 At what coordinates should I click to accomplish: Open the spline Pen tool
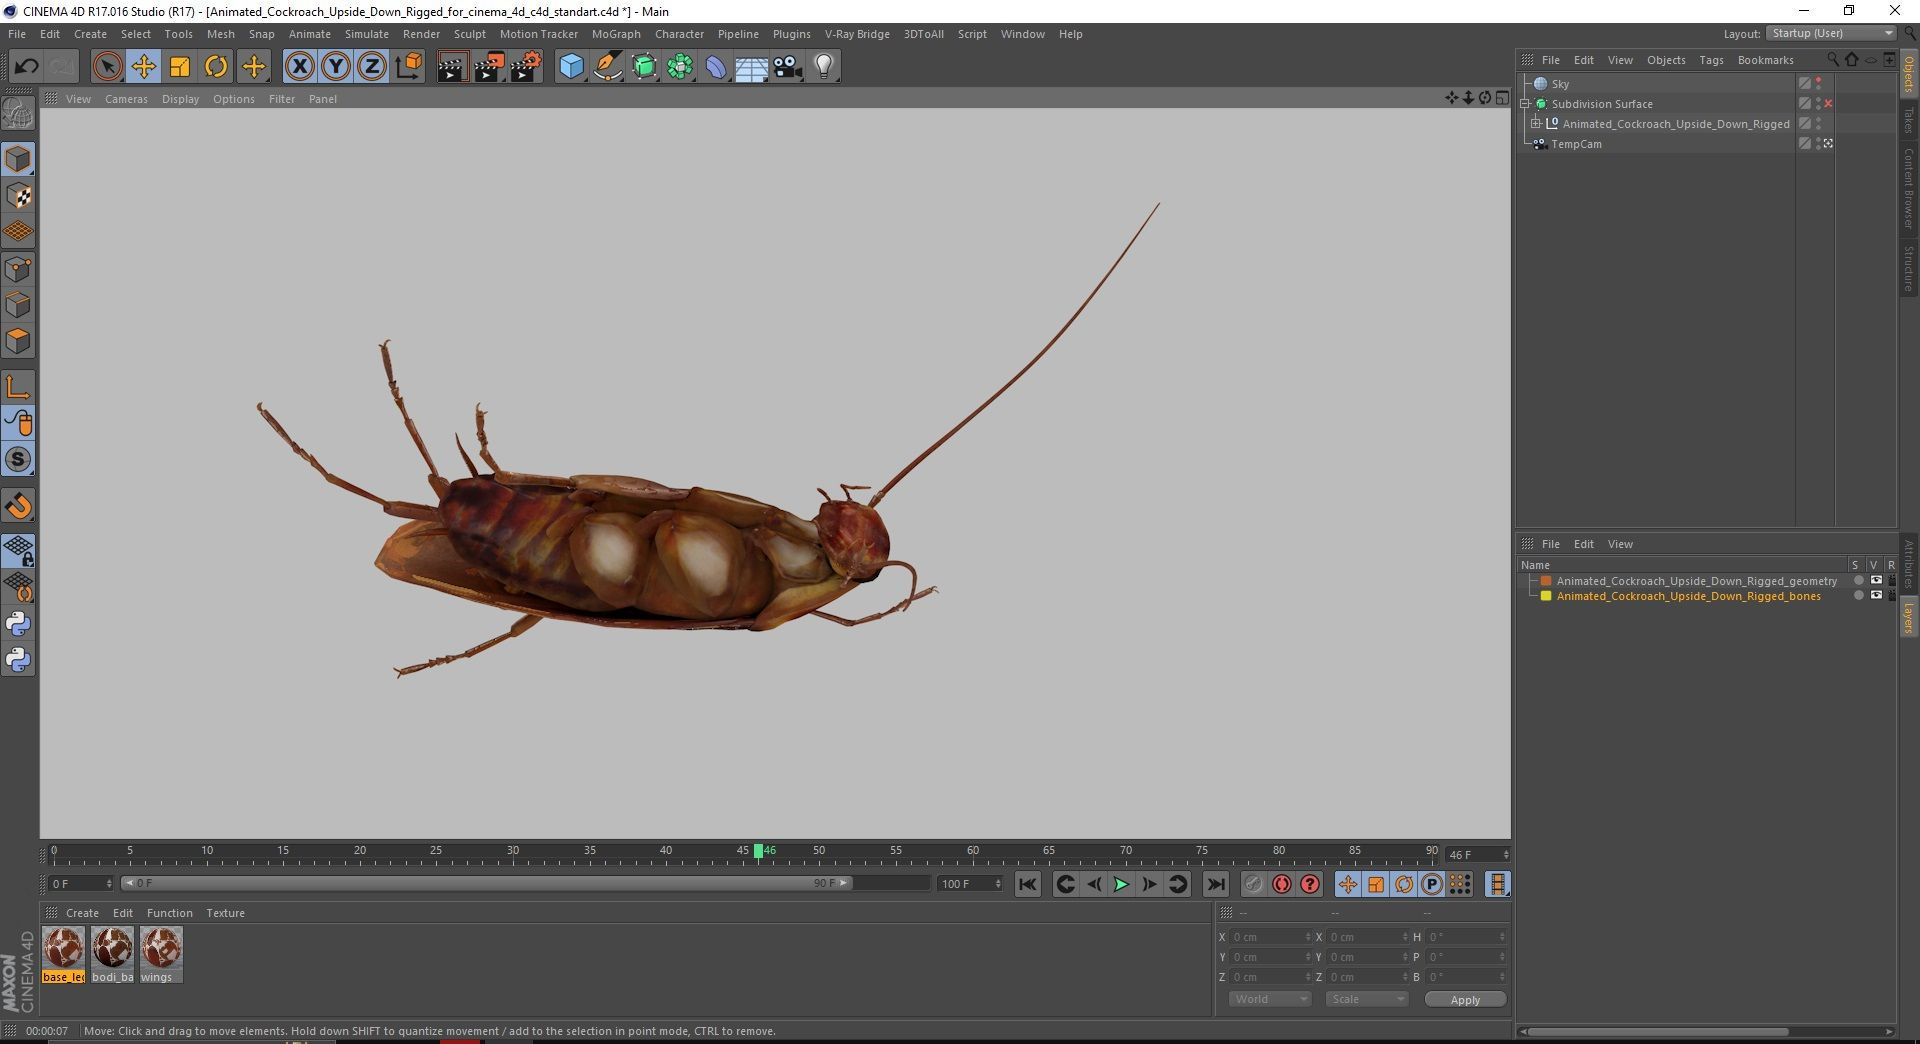pyautogui.click(x=607, y=67)
